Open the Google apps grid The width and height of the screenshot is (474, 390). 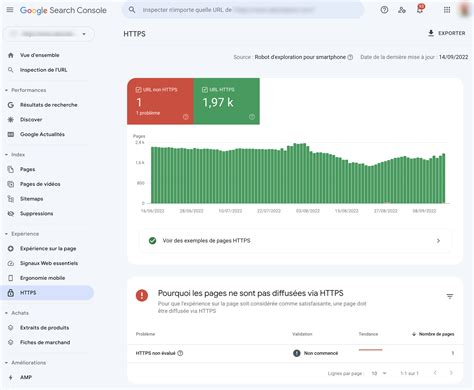click(x=447, y=10)
